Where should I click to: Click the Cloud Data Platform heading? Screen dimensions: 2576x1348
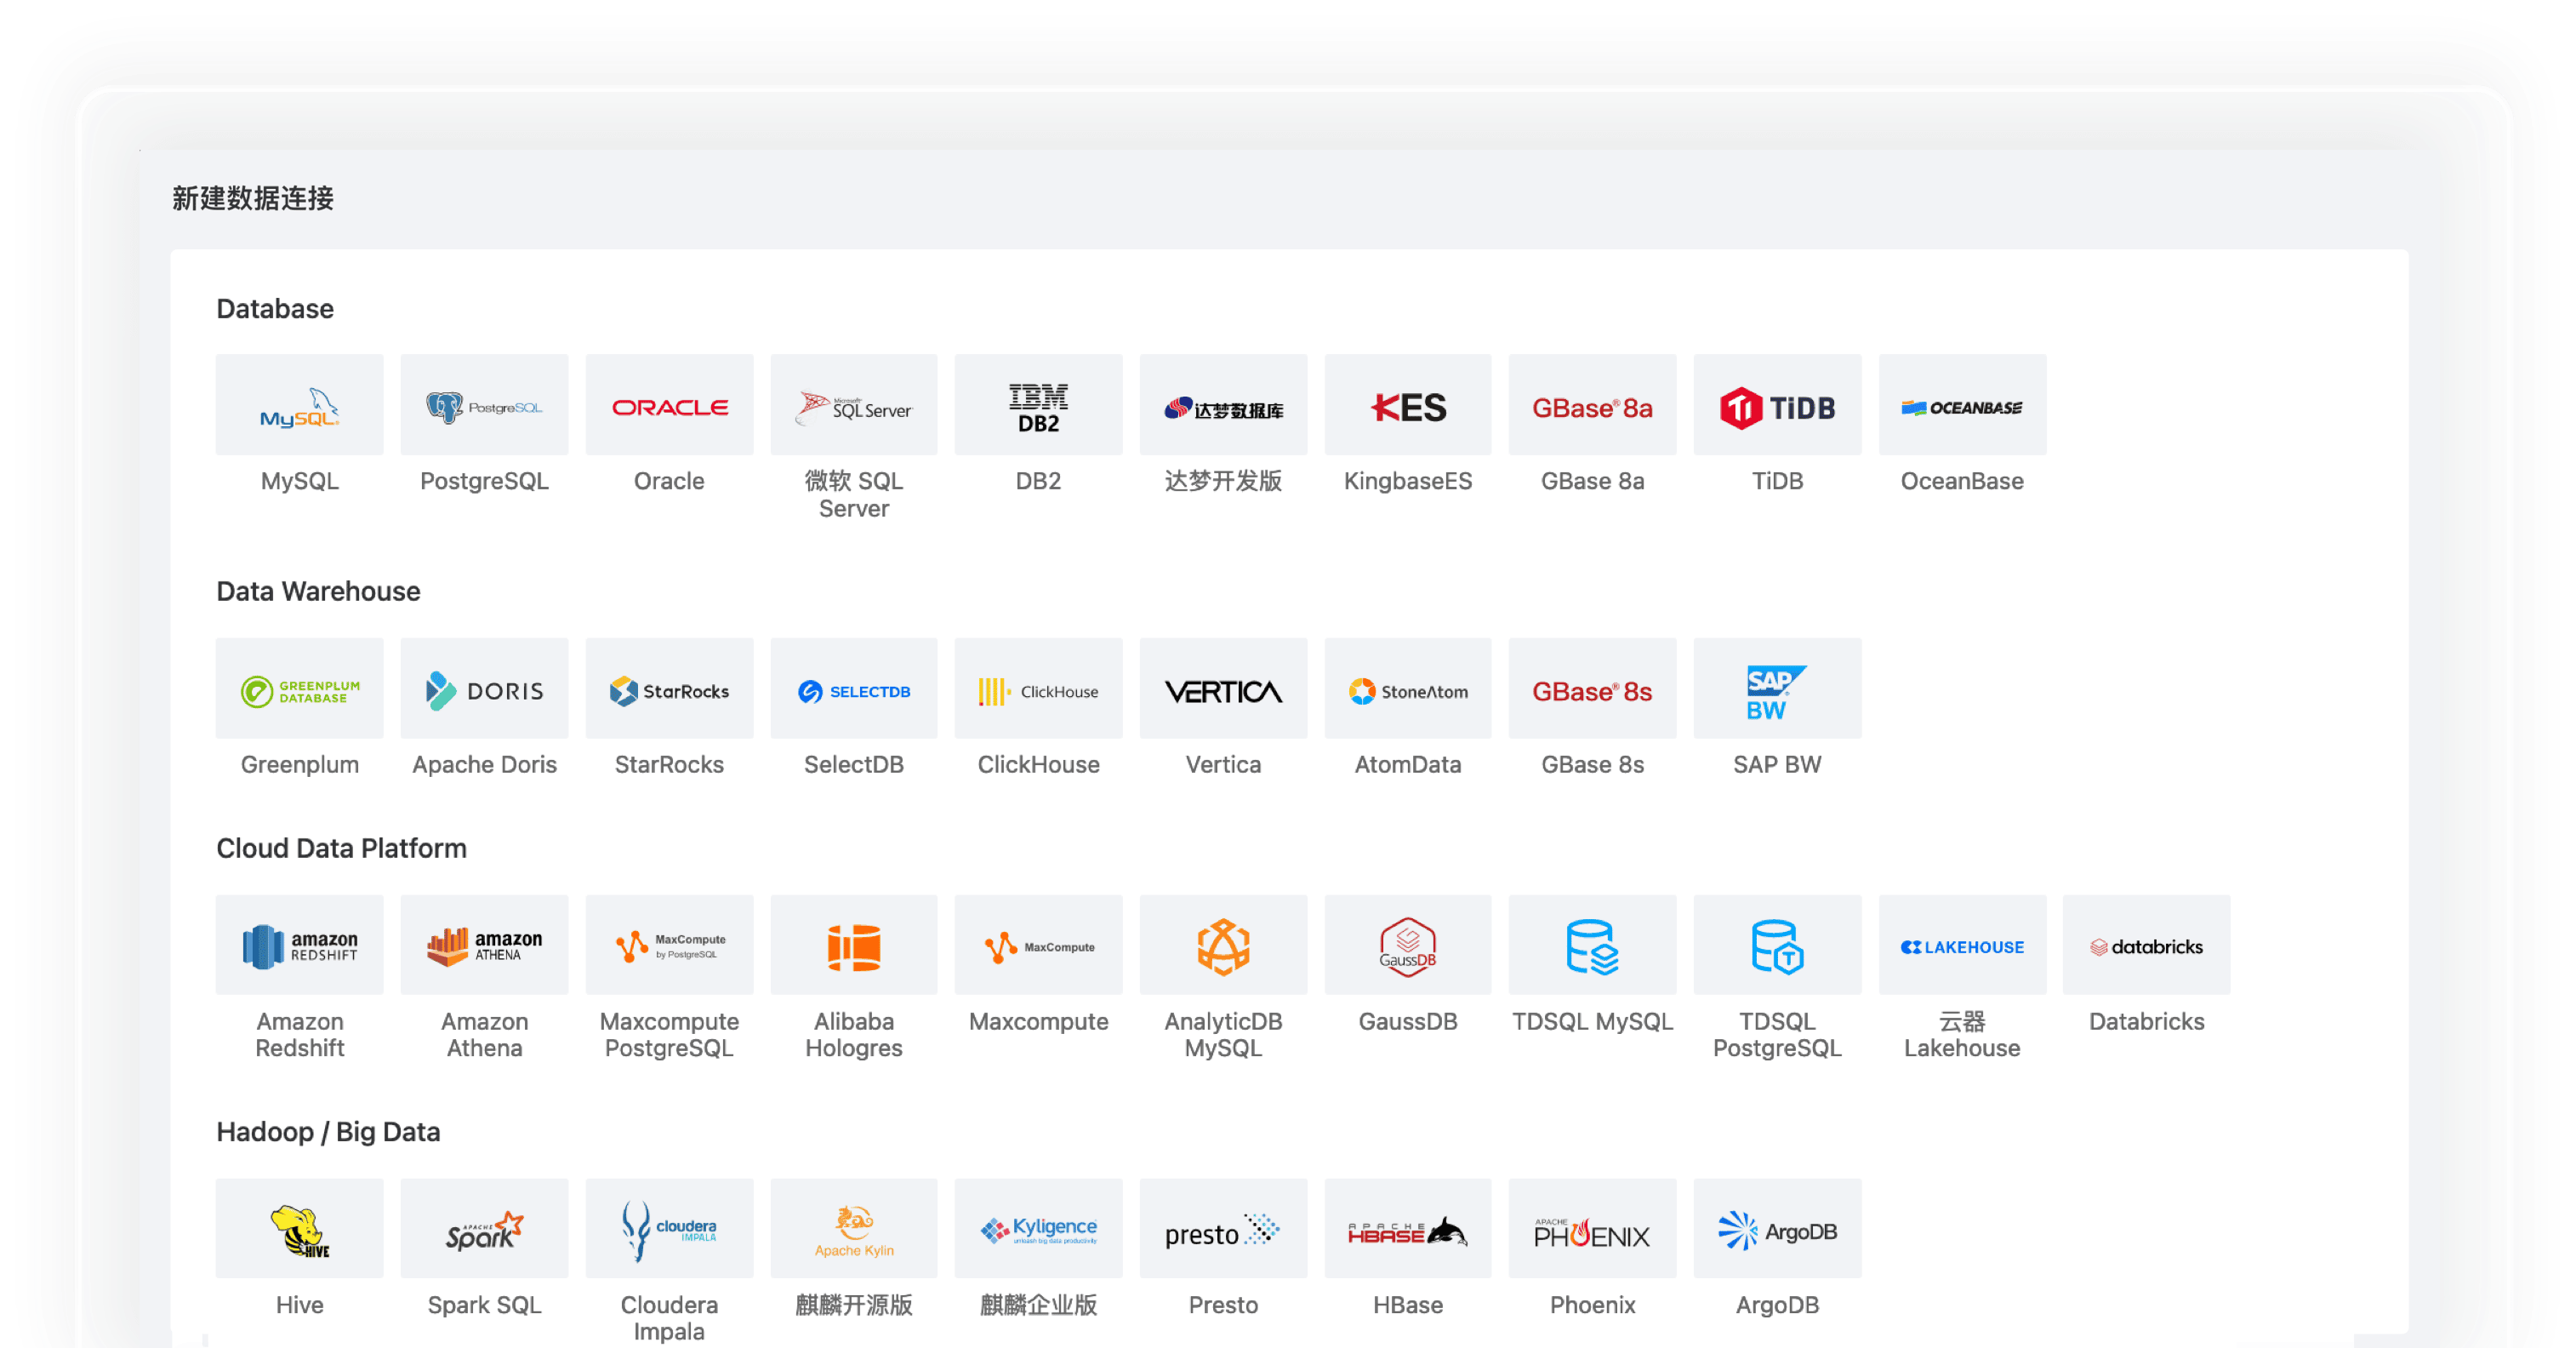tap(341, 849)
